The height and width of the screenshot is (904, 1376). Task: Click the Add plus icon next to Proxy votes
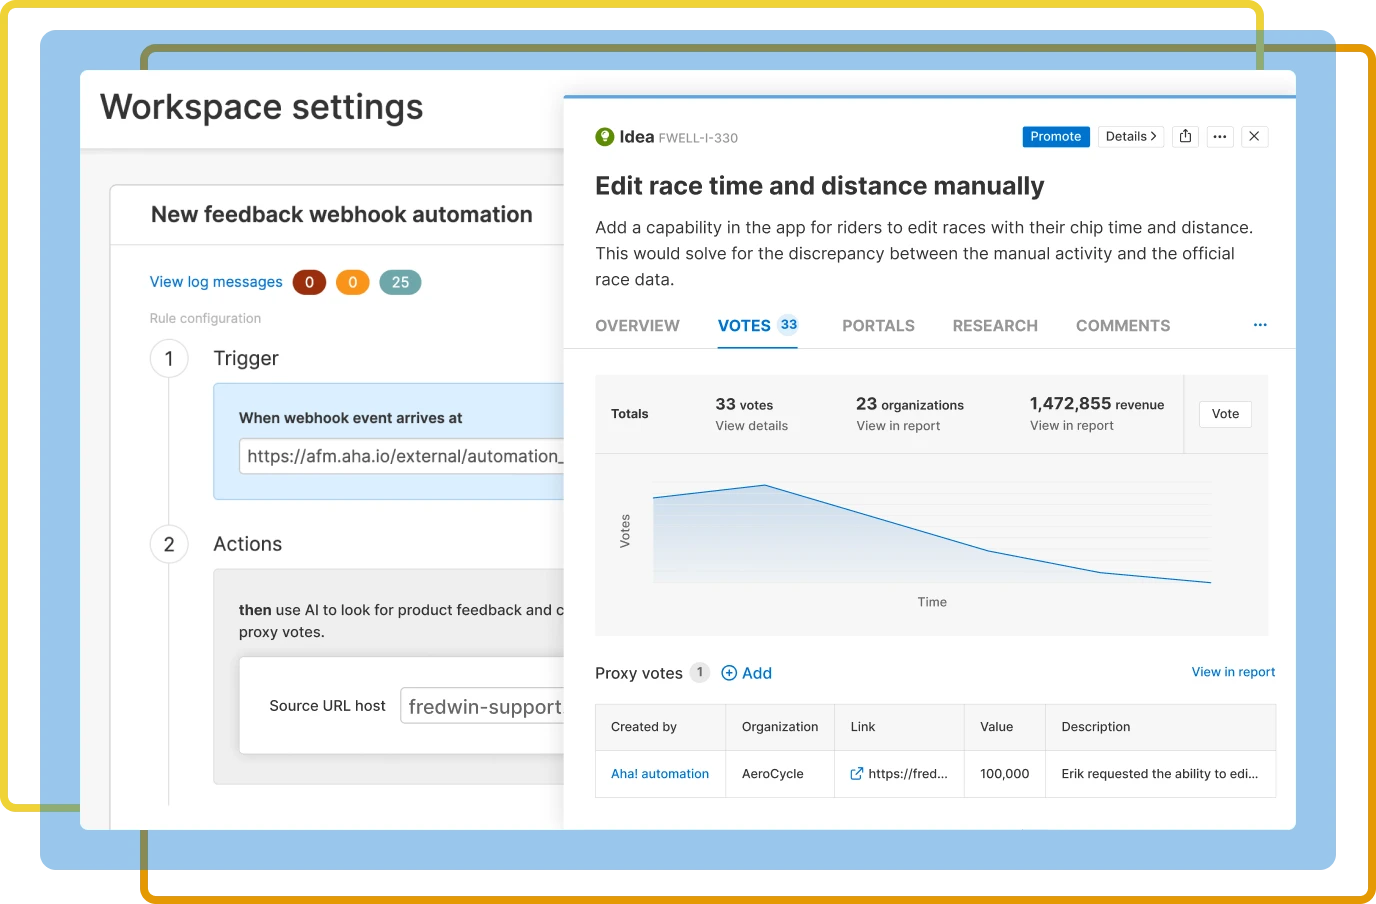click(729, 673)
